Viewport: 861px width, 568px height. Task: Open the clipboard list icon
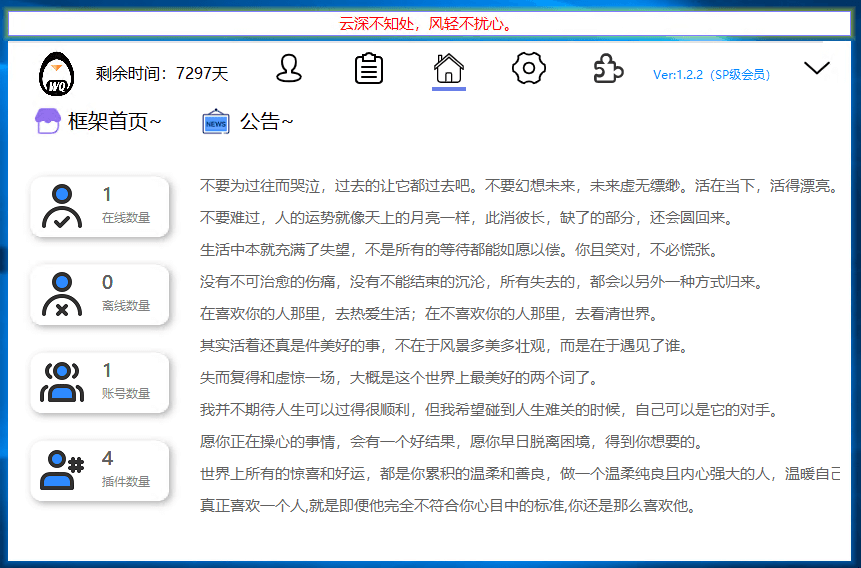[x=369, y=69]
